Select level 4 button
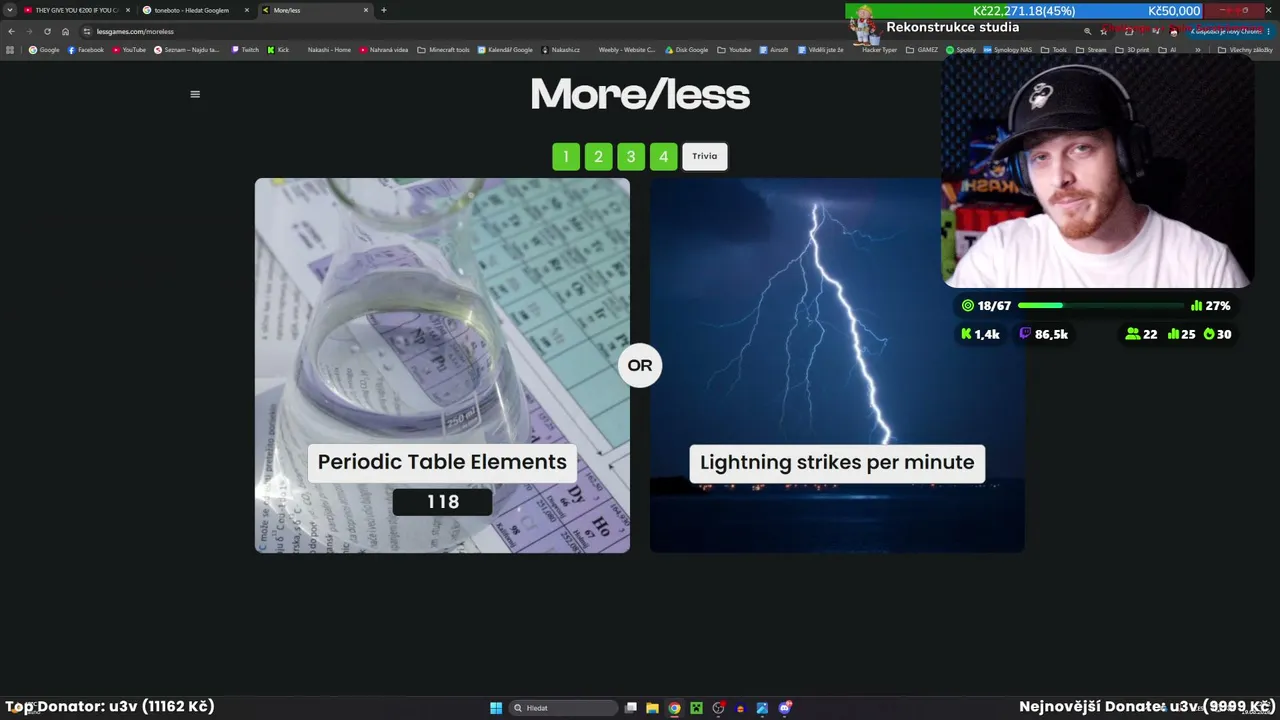This screenshot has height=720, width=1280. tap(663, 156)
